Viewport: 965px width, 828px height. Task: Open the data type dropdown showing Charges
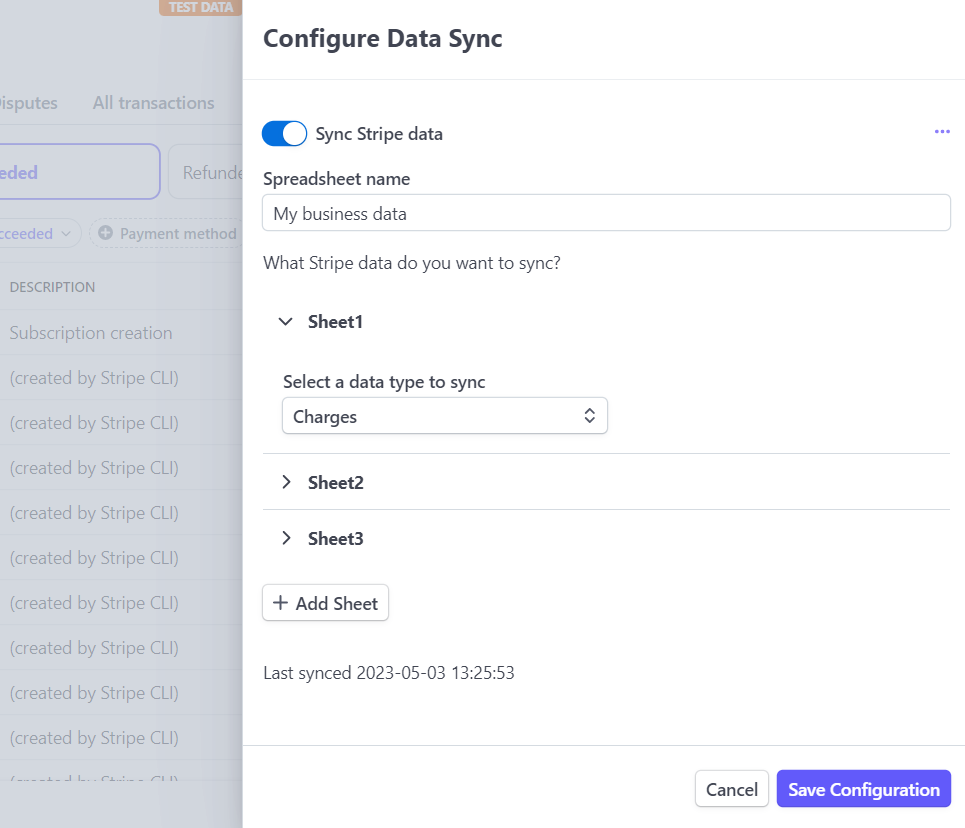(x=444, y=415)
